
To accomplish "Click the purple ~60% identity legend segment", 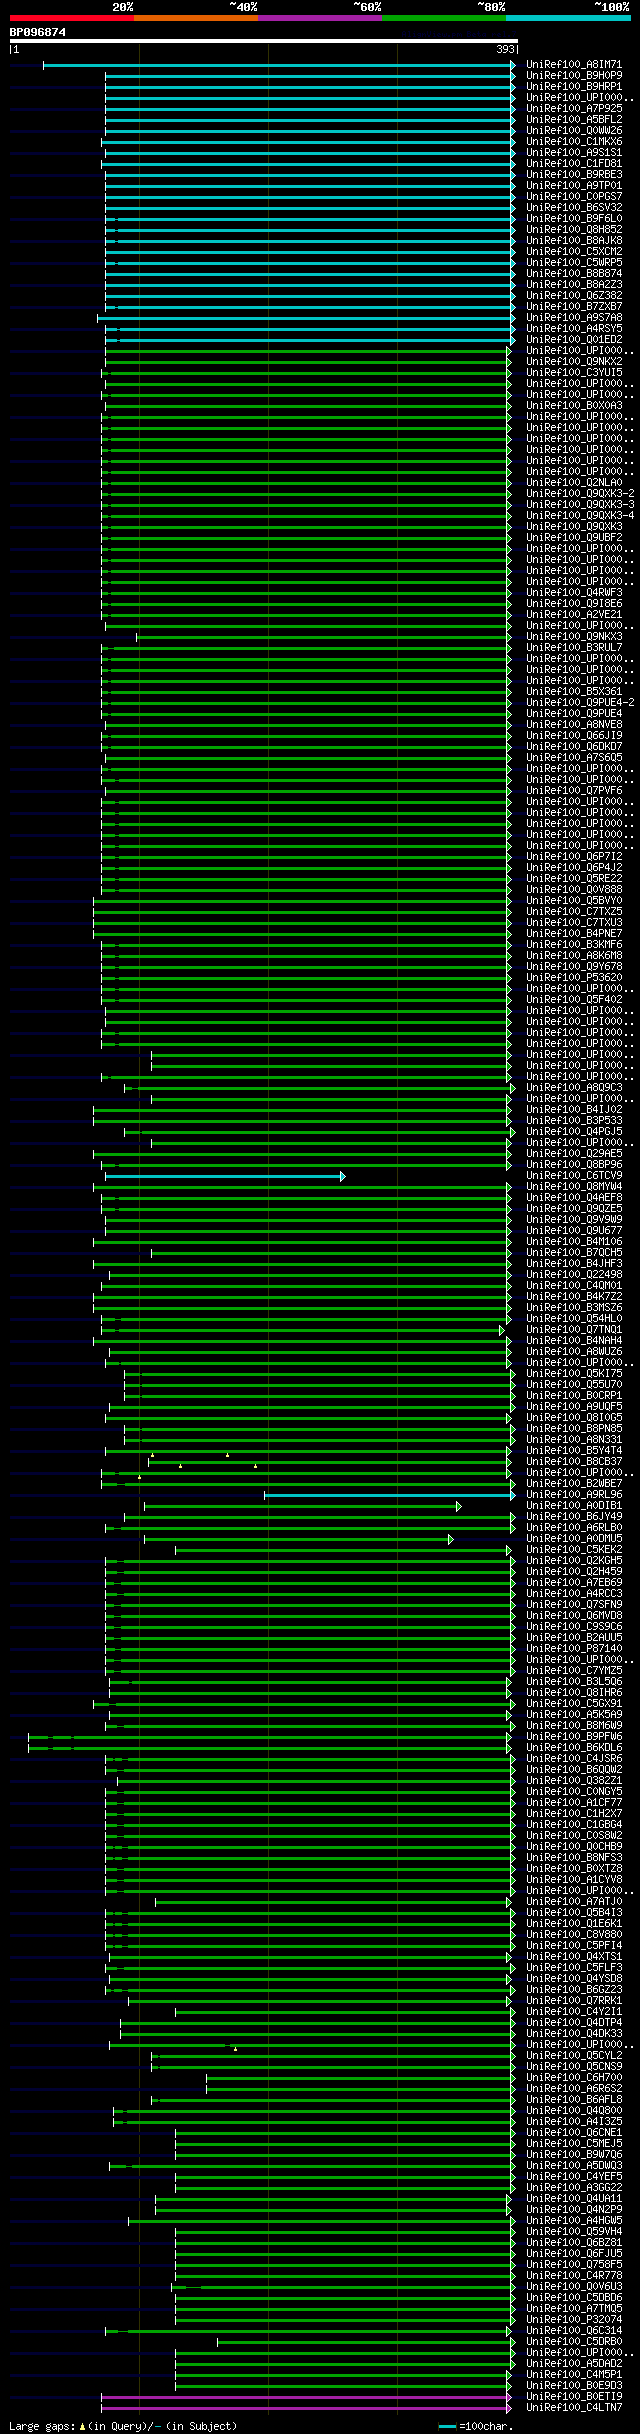I will 319,18.
